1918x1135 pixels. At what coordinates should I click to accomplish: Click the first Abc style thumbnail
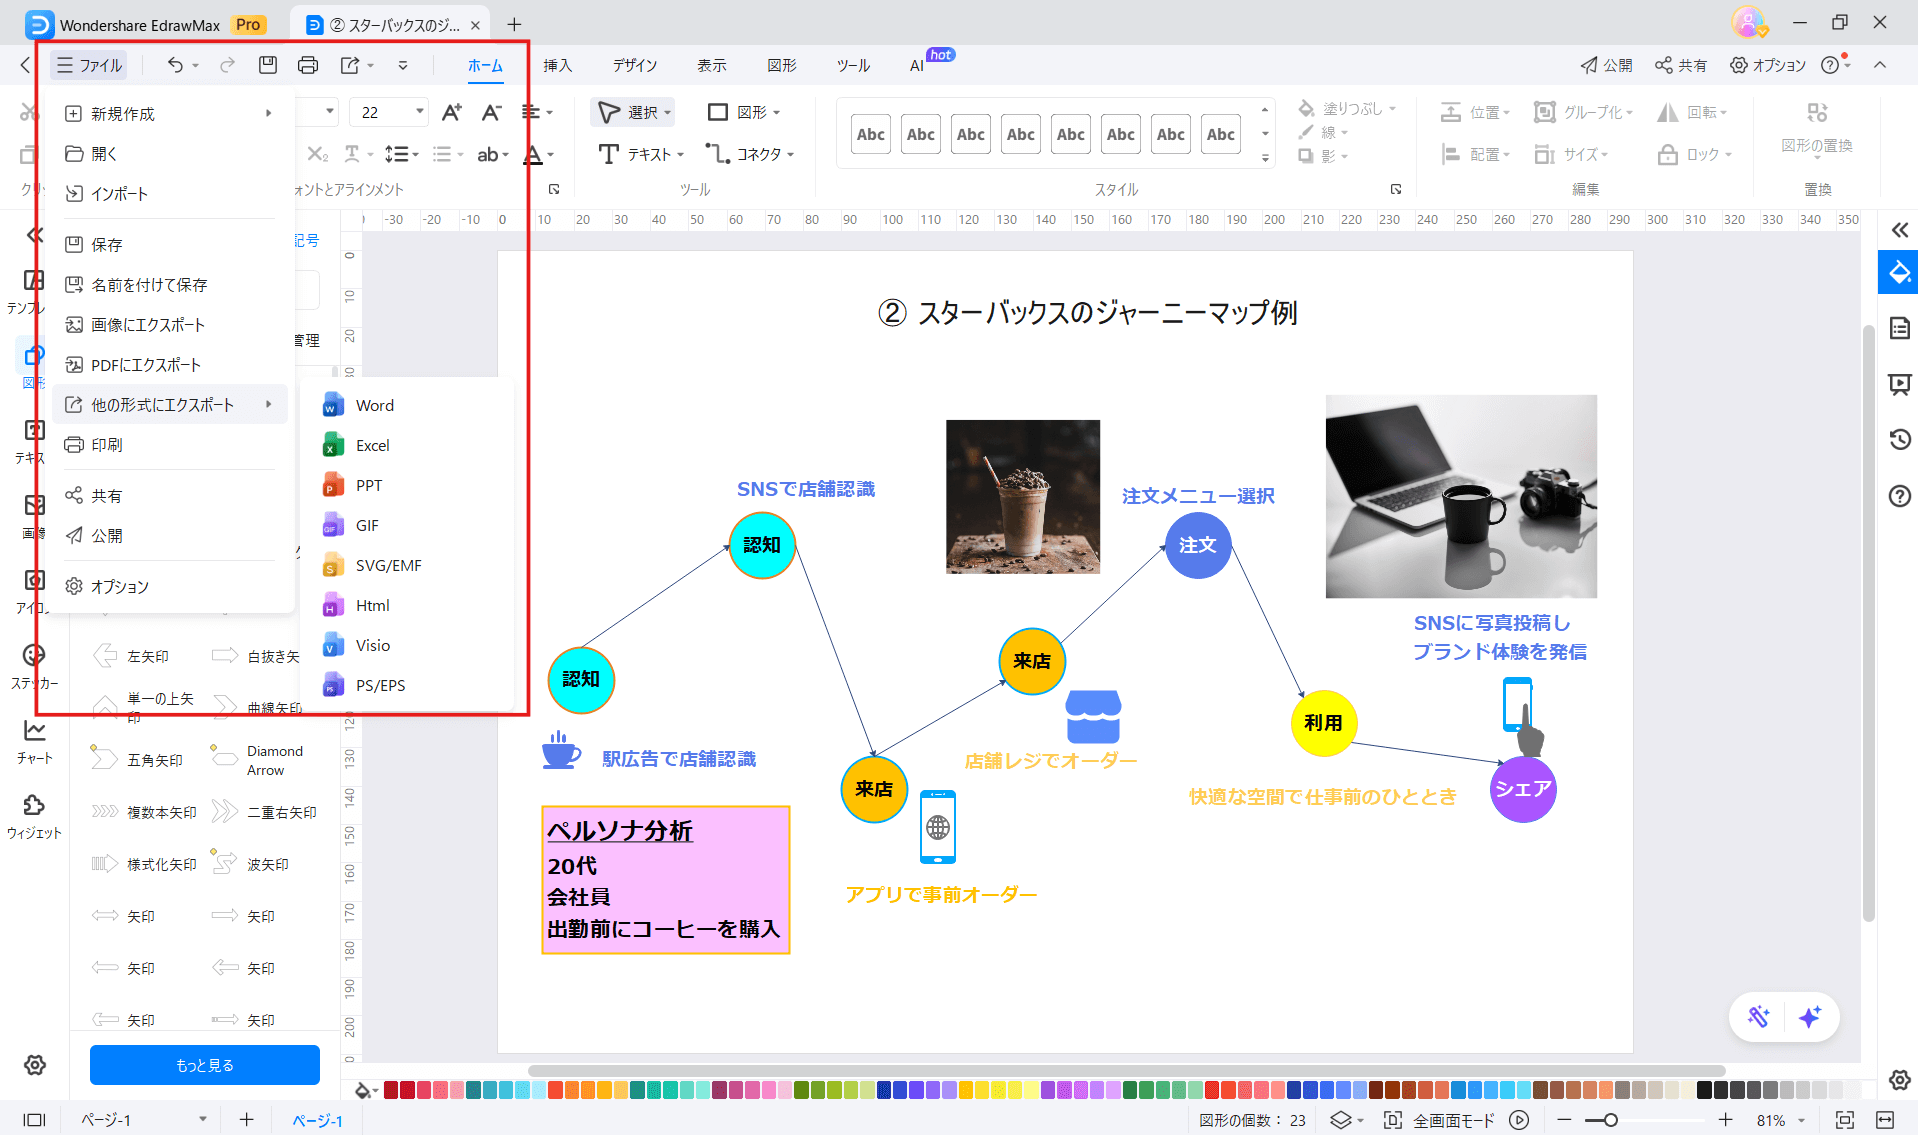870,134
